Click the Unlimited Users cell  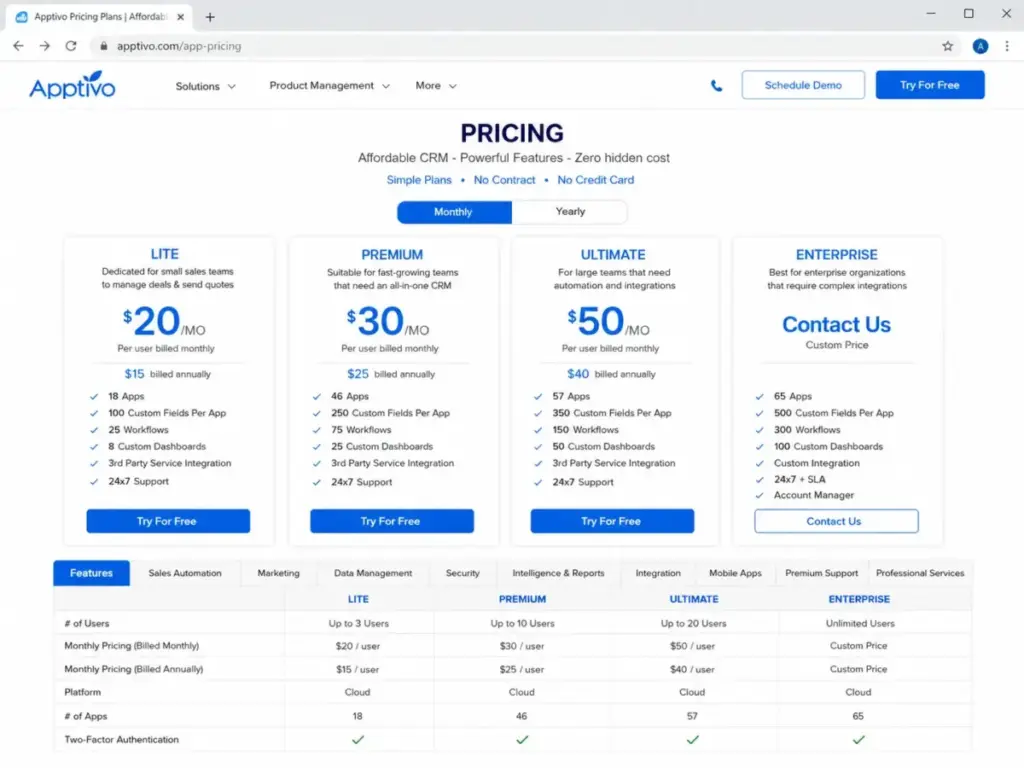pos(860,624)
